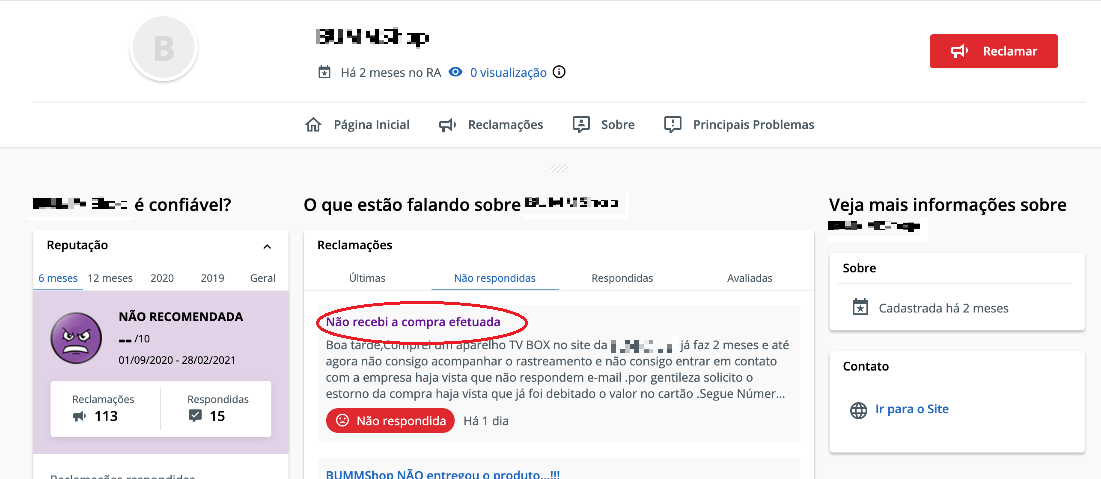Click the megaphone icon on Reclamar button

click(x=960, y=51)
